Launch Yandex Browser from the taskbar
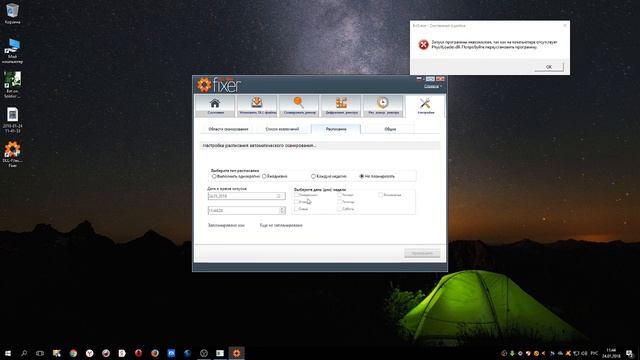Image resolution: width=640 pixels, height=360 pixels. [89, 353]
